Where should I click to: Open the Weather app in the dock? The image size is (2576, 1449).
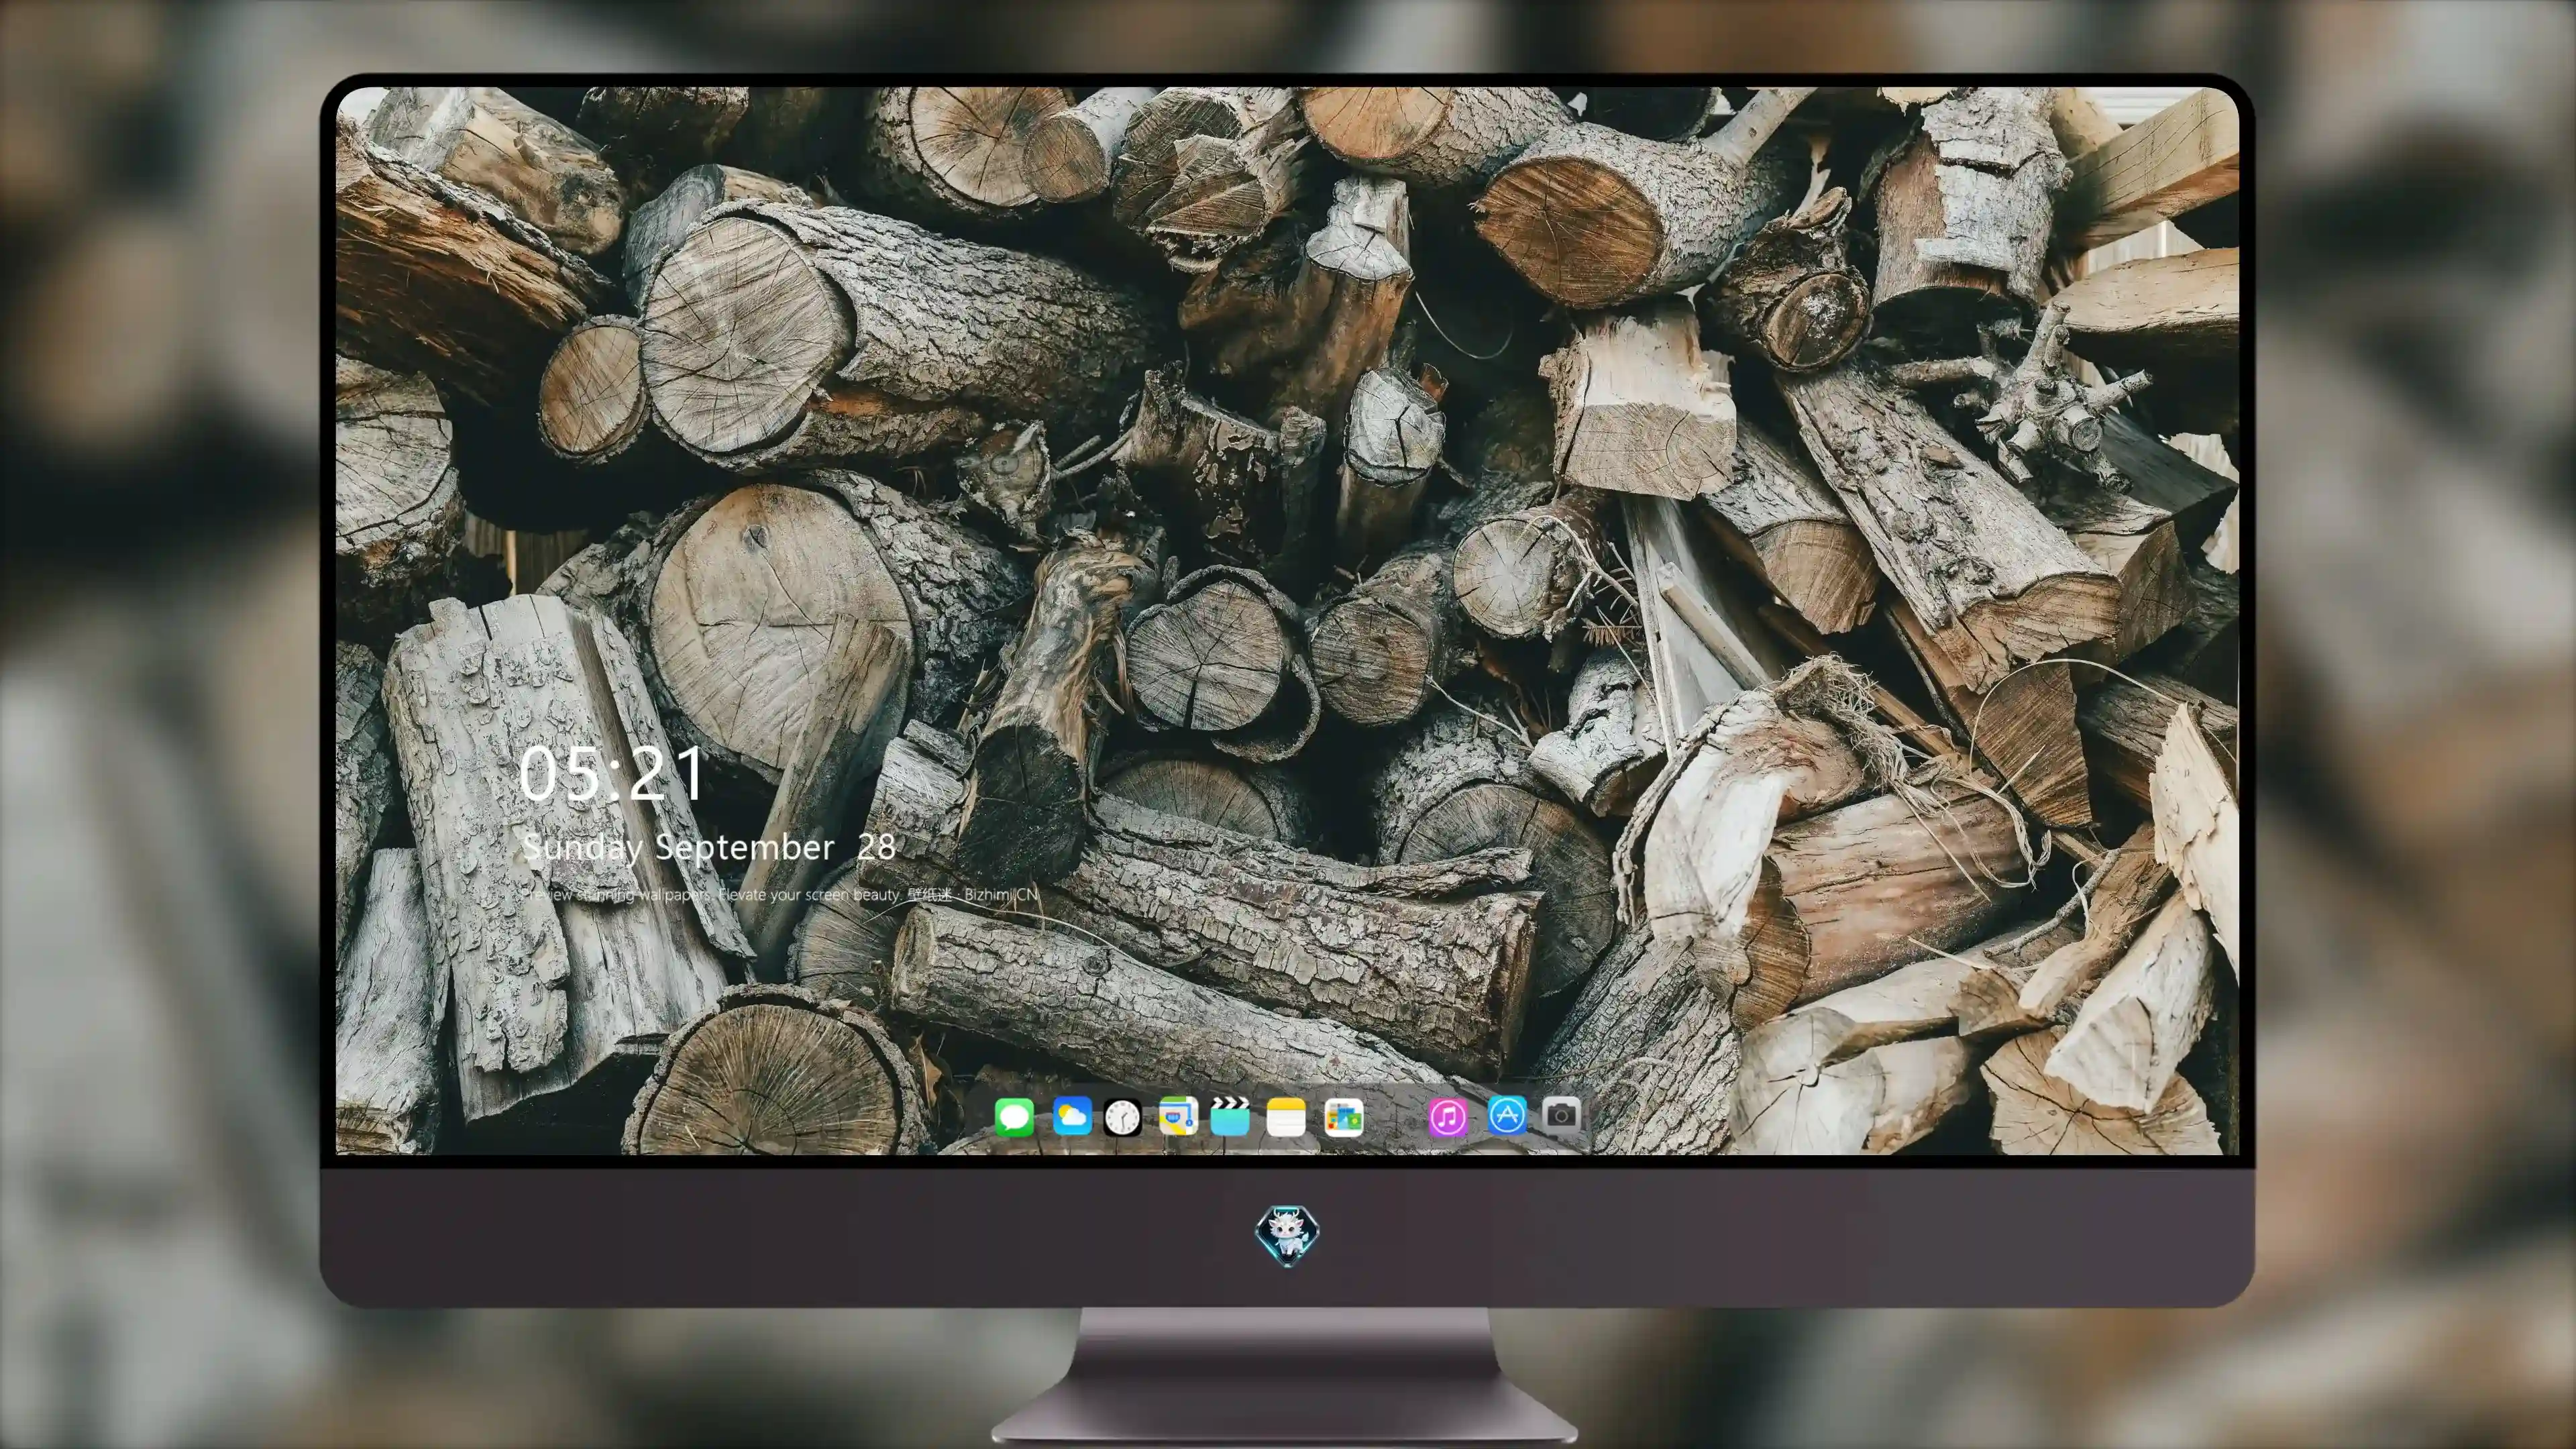1072,1116
